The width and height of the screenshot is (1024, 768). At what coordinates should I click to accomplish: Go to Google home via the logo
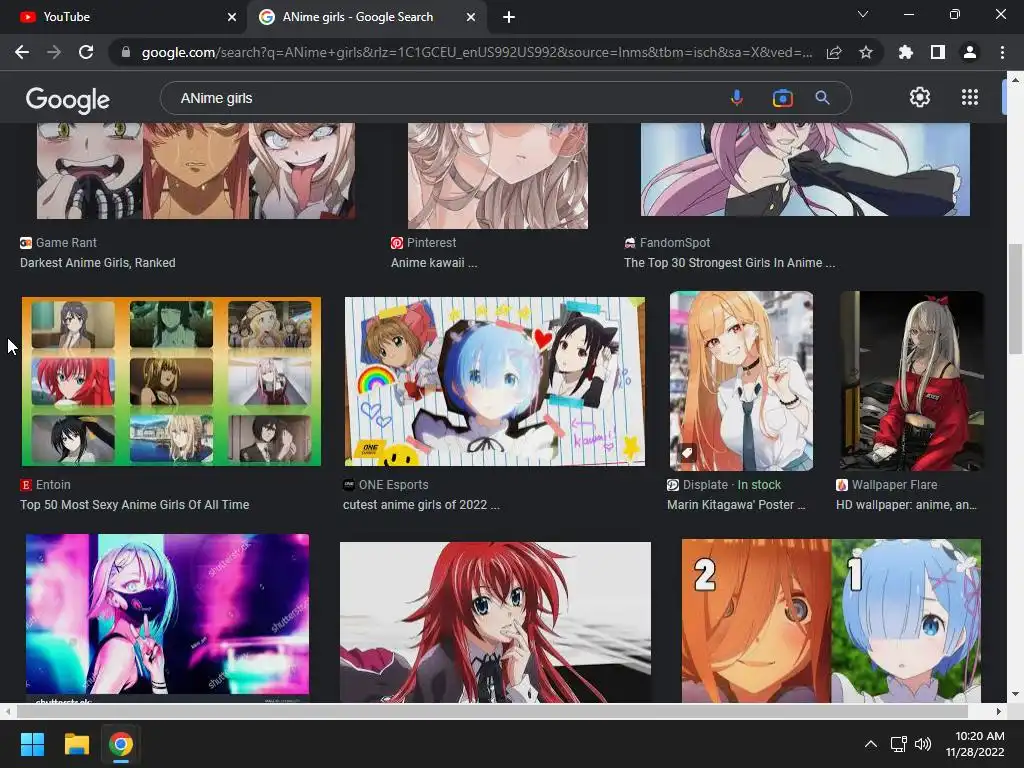[x=68, y=99]
